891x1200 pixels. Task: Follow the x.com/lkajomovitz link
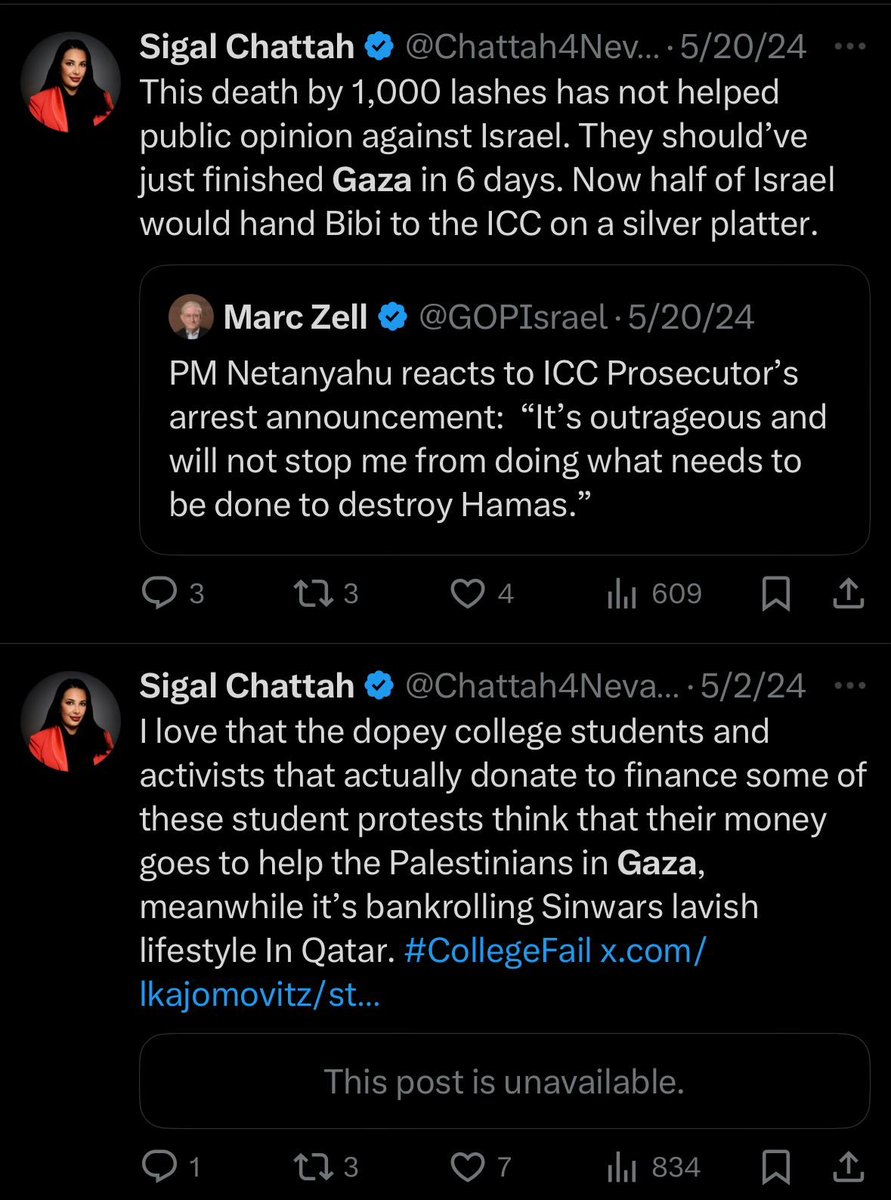250,995
